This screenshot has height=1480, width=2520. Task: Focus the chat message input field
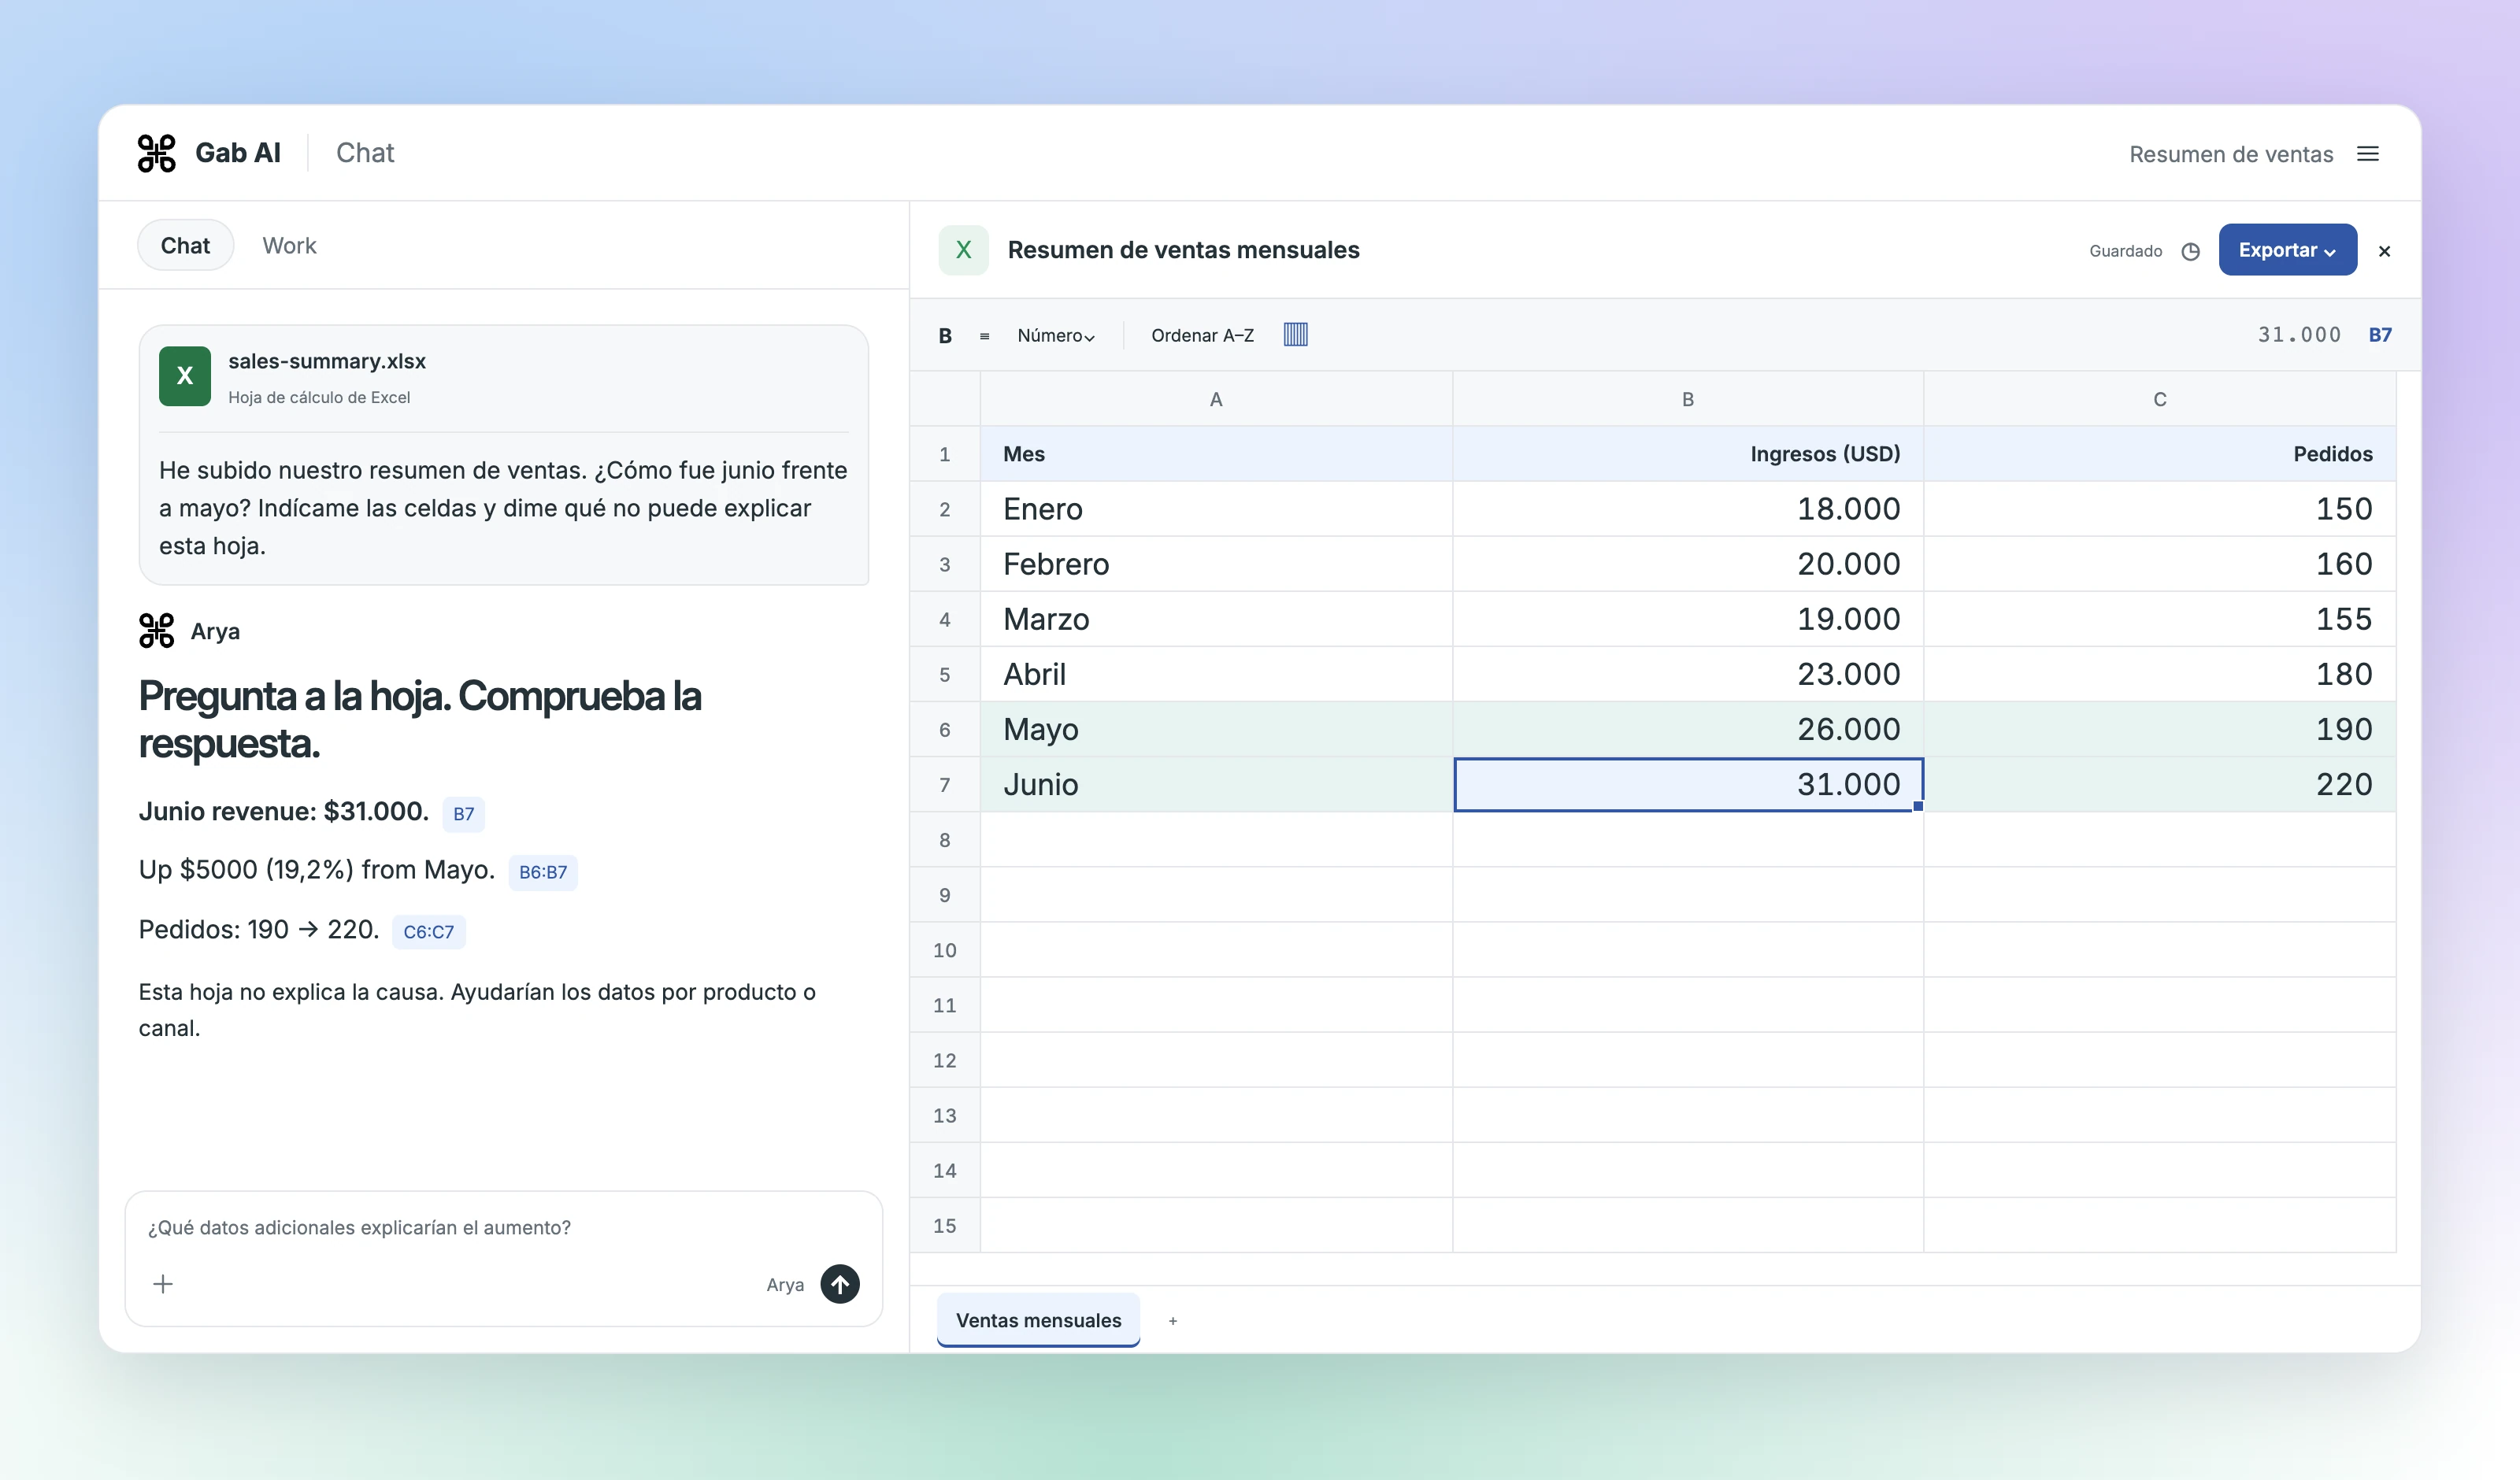tap(503, 1227)
